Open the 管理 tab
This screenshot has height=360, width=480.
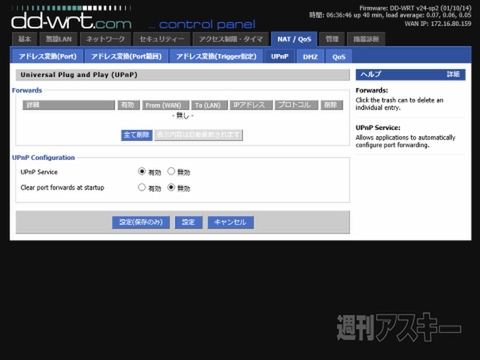[x=332, y=39]
